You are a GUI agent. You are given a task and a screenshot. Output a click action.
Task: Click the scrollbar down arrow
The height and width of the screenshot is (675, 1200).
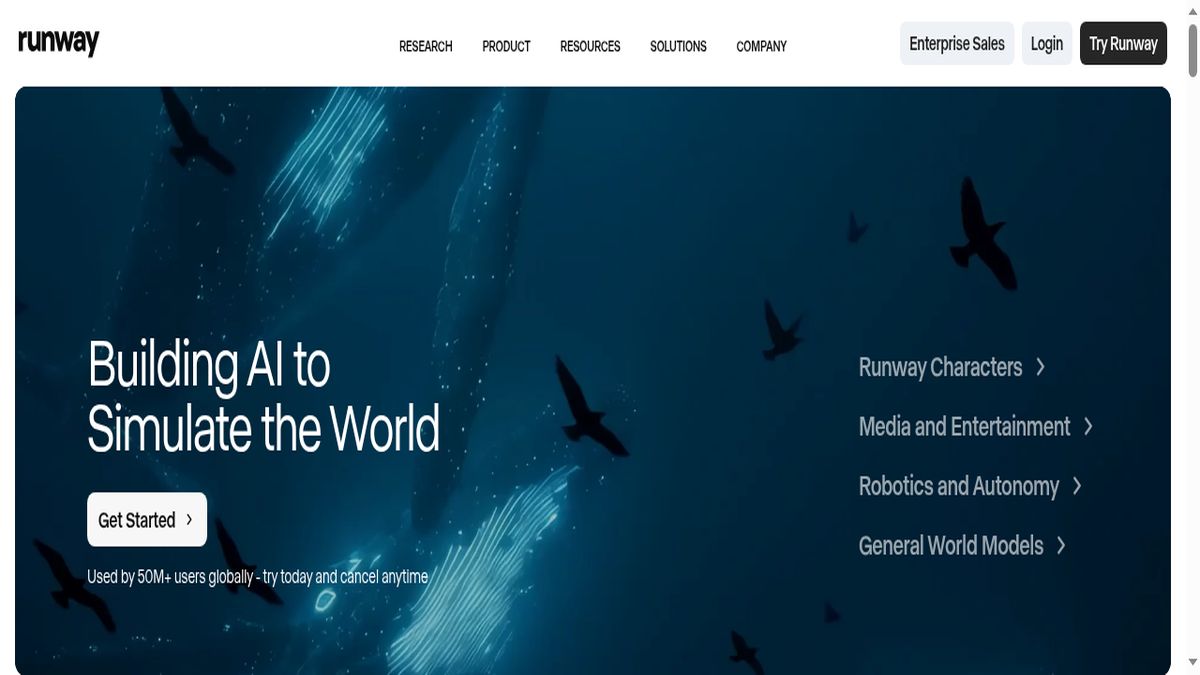pos(1192,662)
